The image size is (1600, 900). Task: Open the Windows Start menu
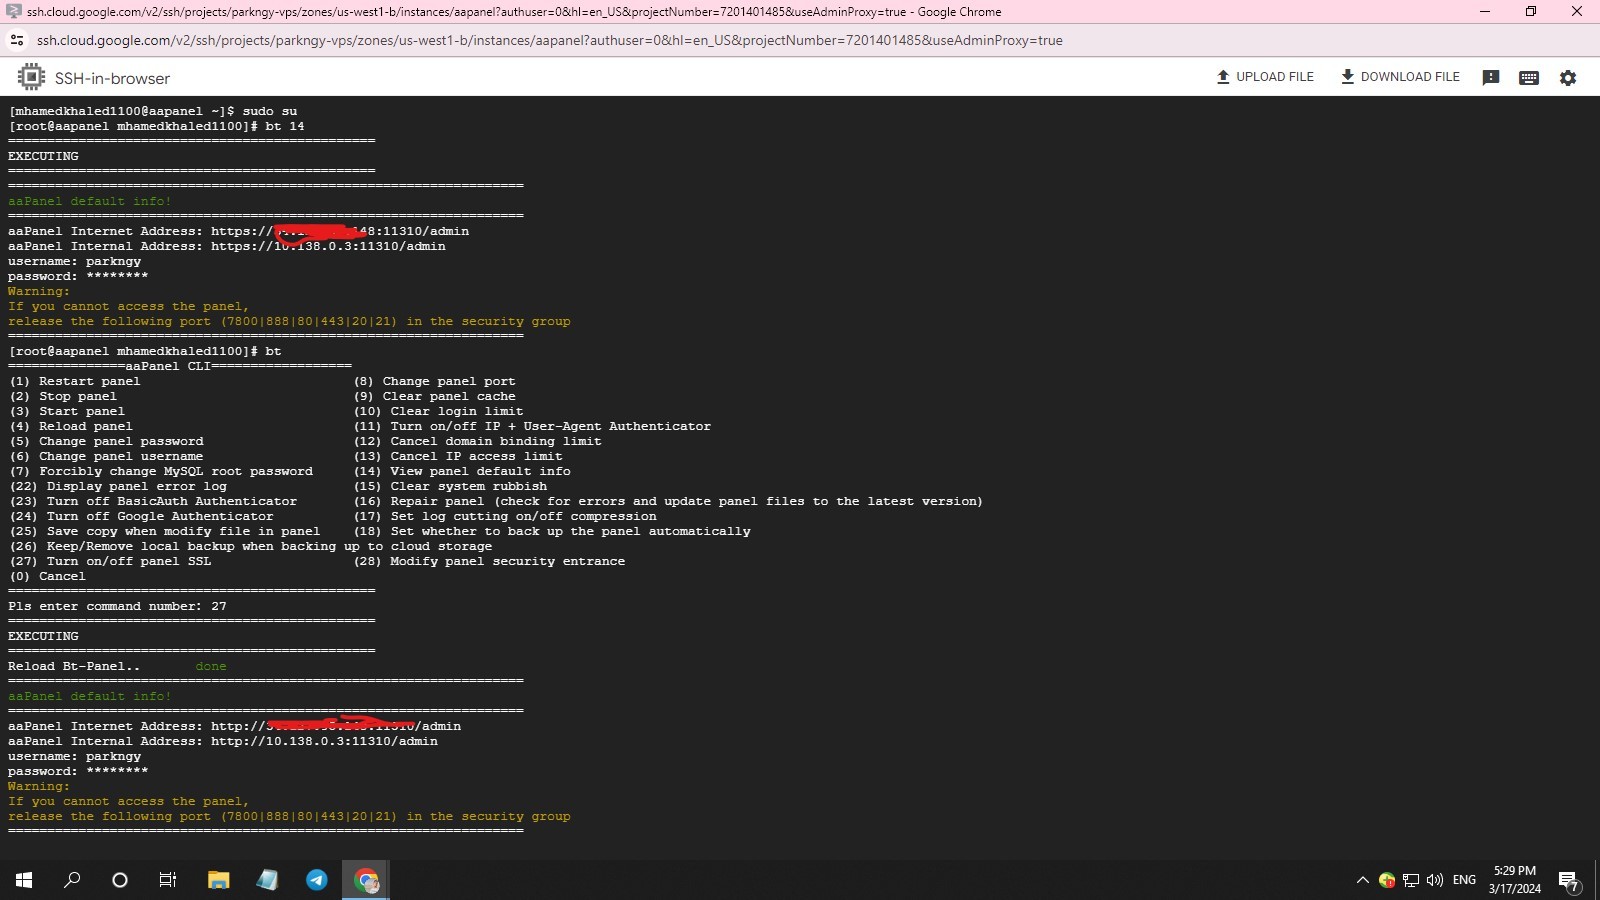[x=24, y=880]
